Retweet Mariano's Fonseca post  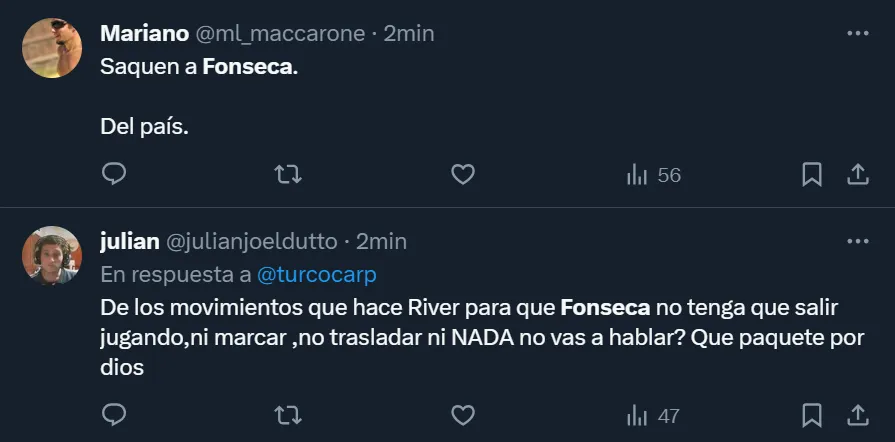pyautogui.click(x=288, y=175)
